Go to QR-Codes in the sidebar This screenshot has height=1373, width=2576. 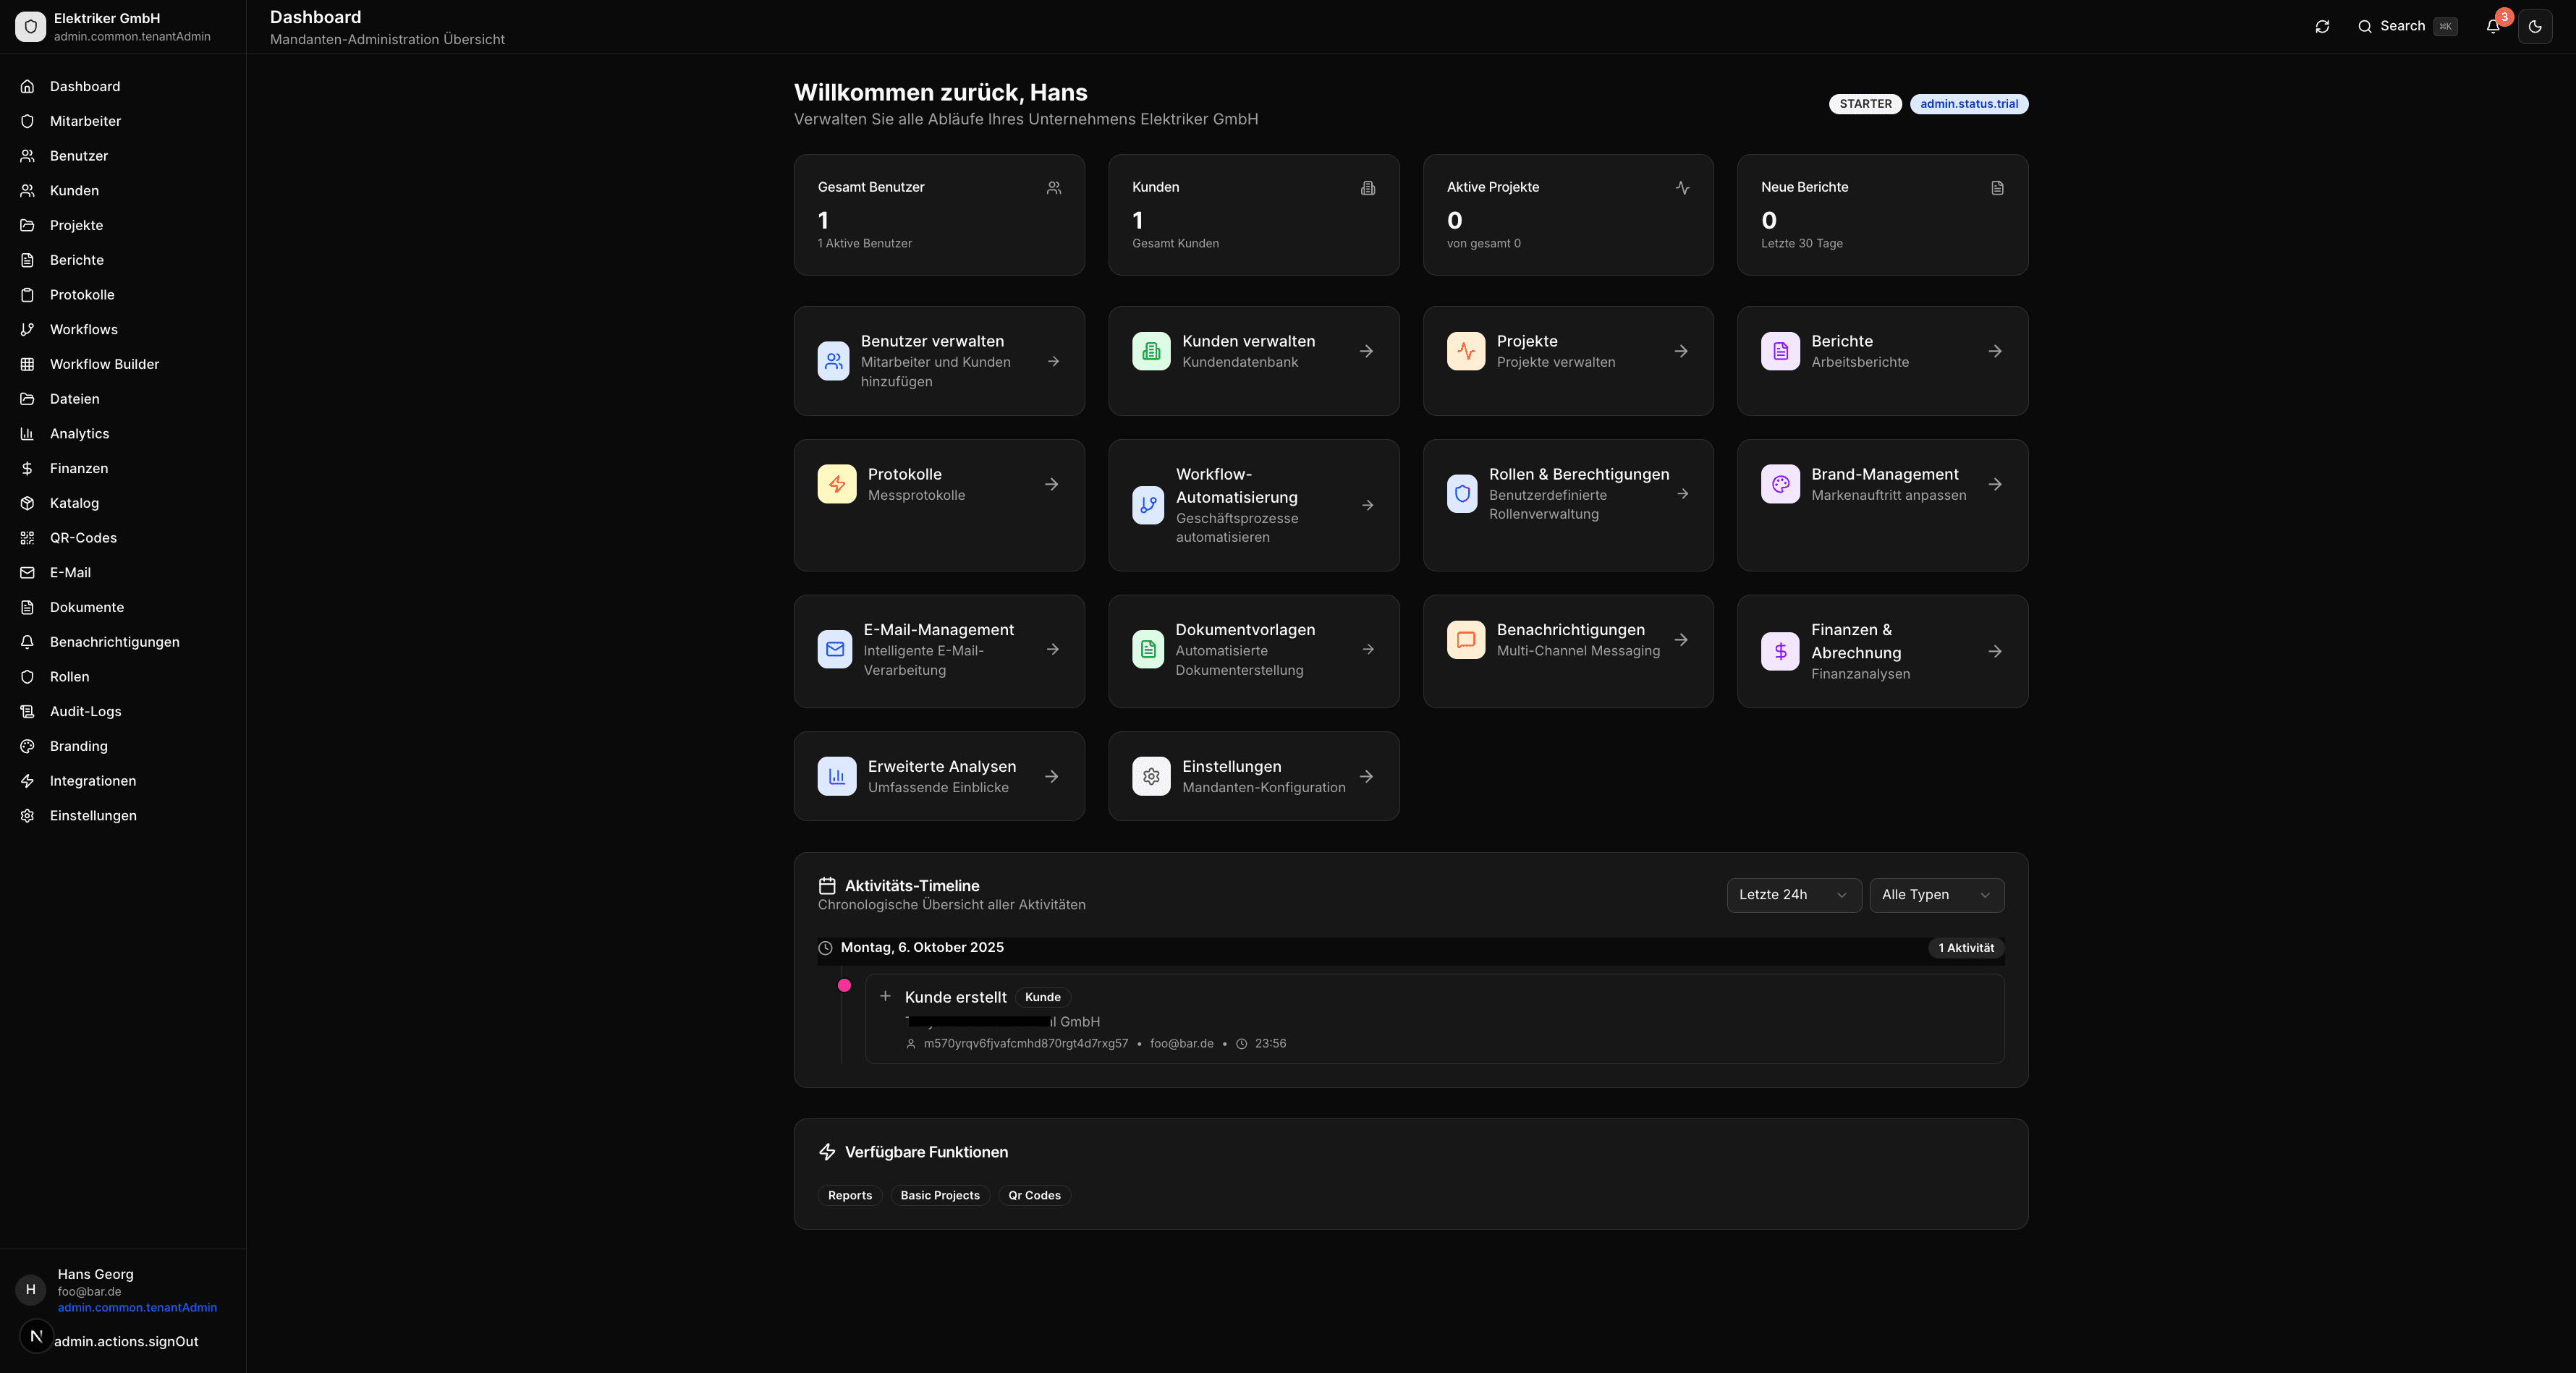(83, 538)
